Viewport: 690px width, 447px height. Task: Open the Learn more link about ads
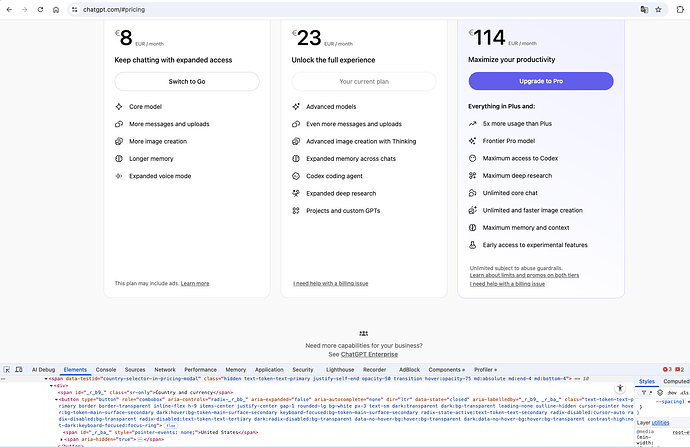(195, 283)
